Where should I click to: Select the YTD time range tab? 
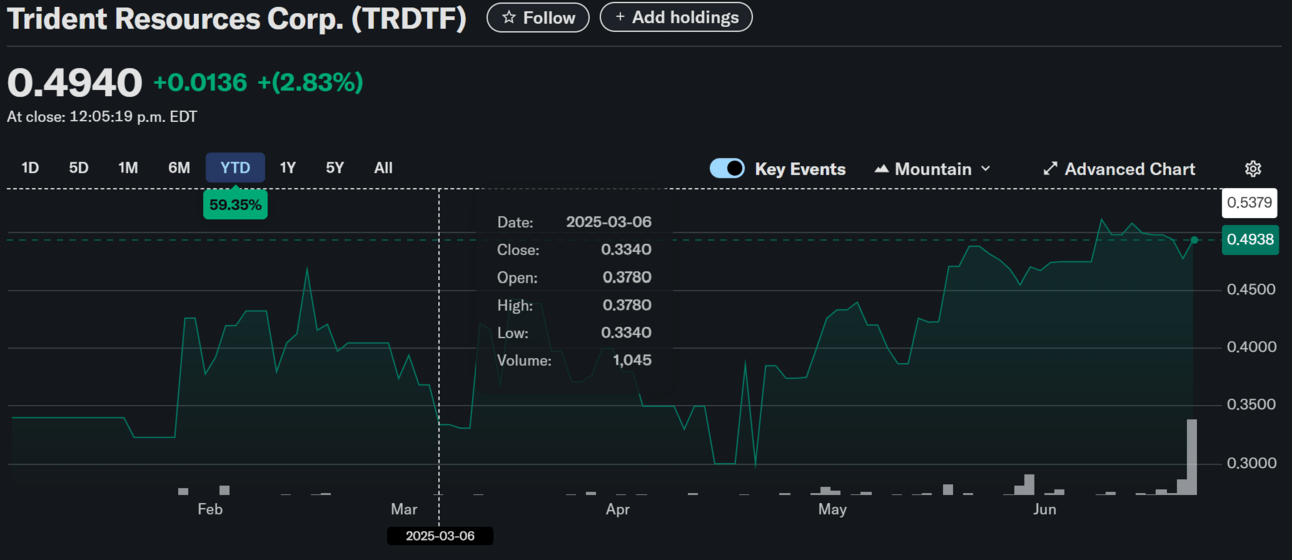click(235, 168)
